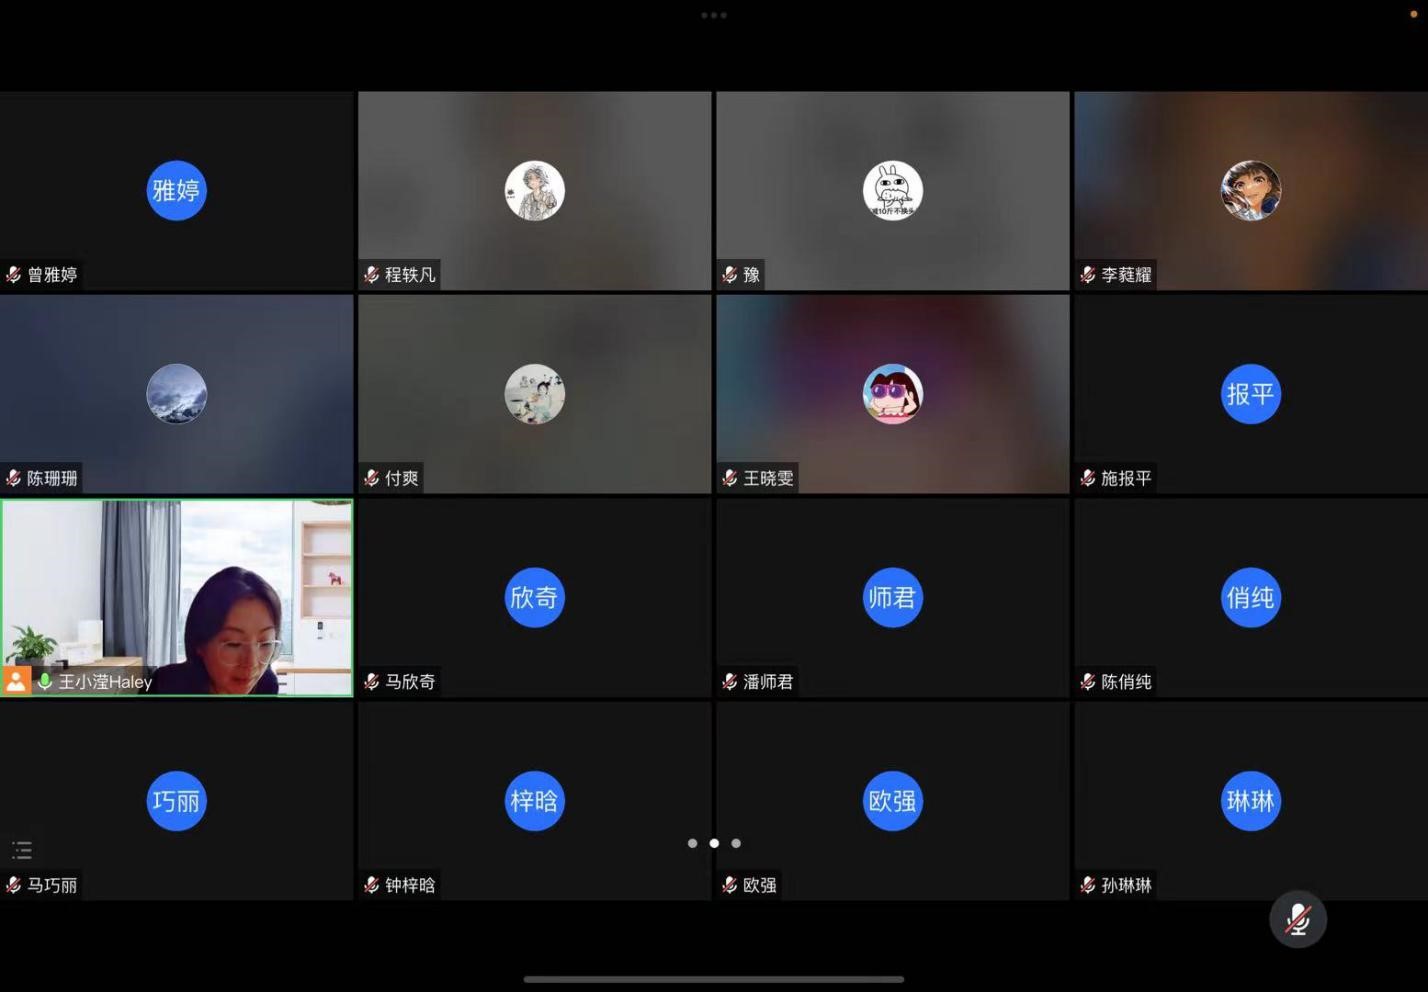
Task: Click the rabbit cartoon avatar of 豫
Action: tap(892, 190)
